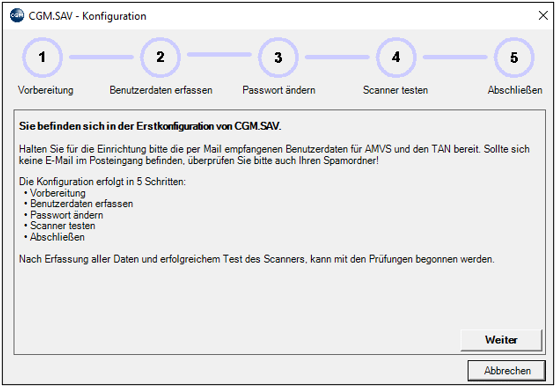
Task: Click the Scanner testen step label
Action: pyautogui.click(x=395, y=90)
